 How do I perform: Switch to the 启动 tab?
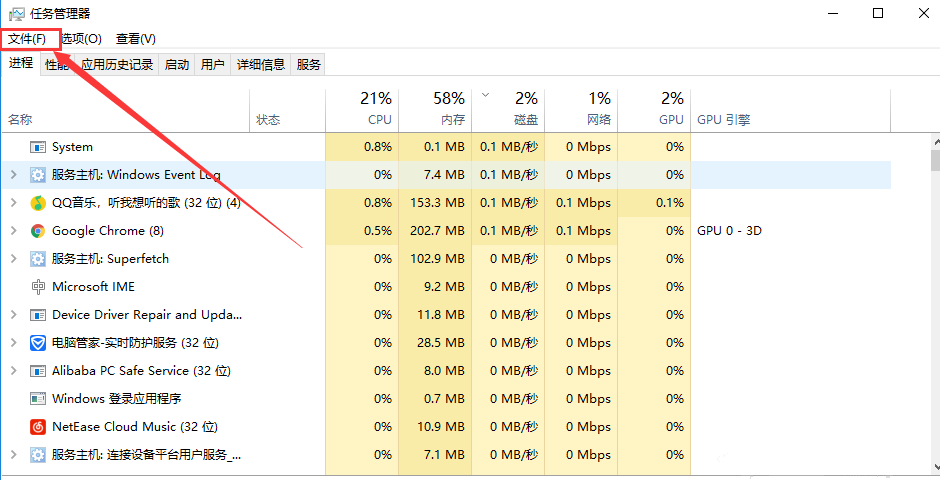click(177, 65)
